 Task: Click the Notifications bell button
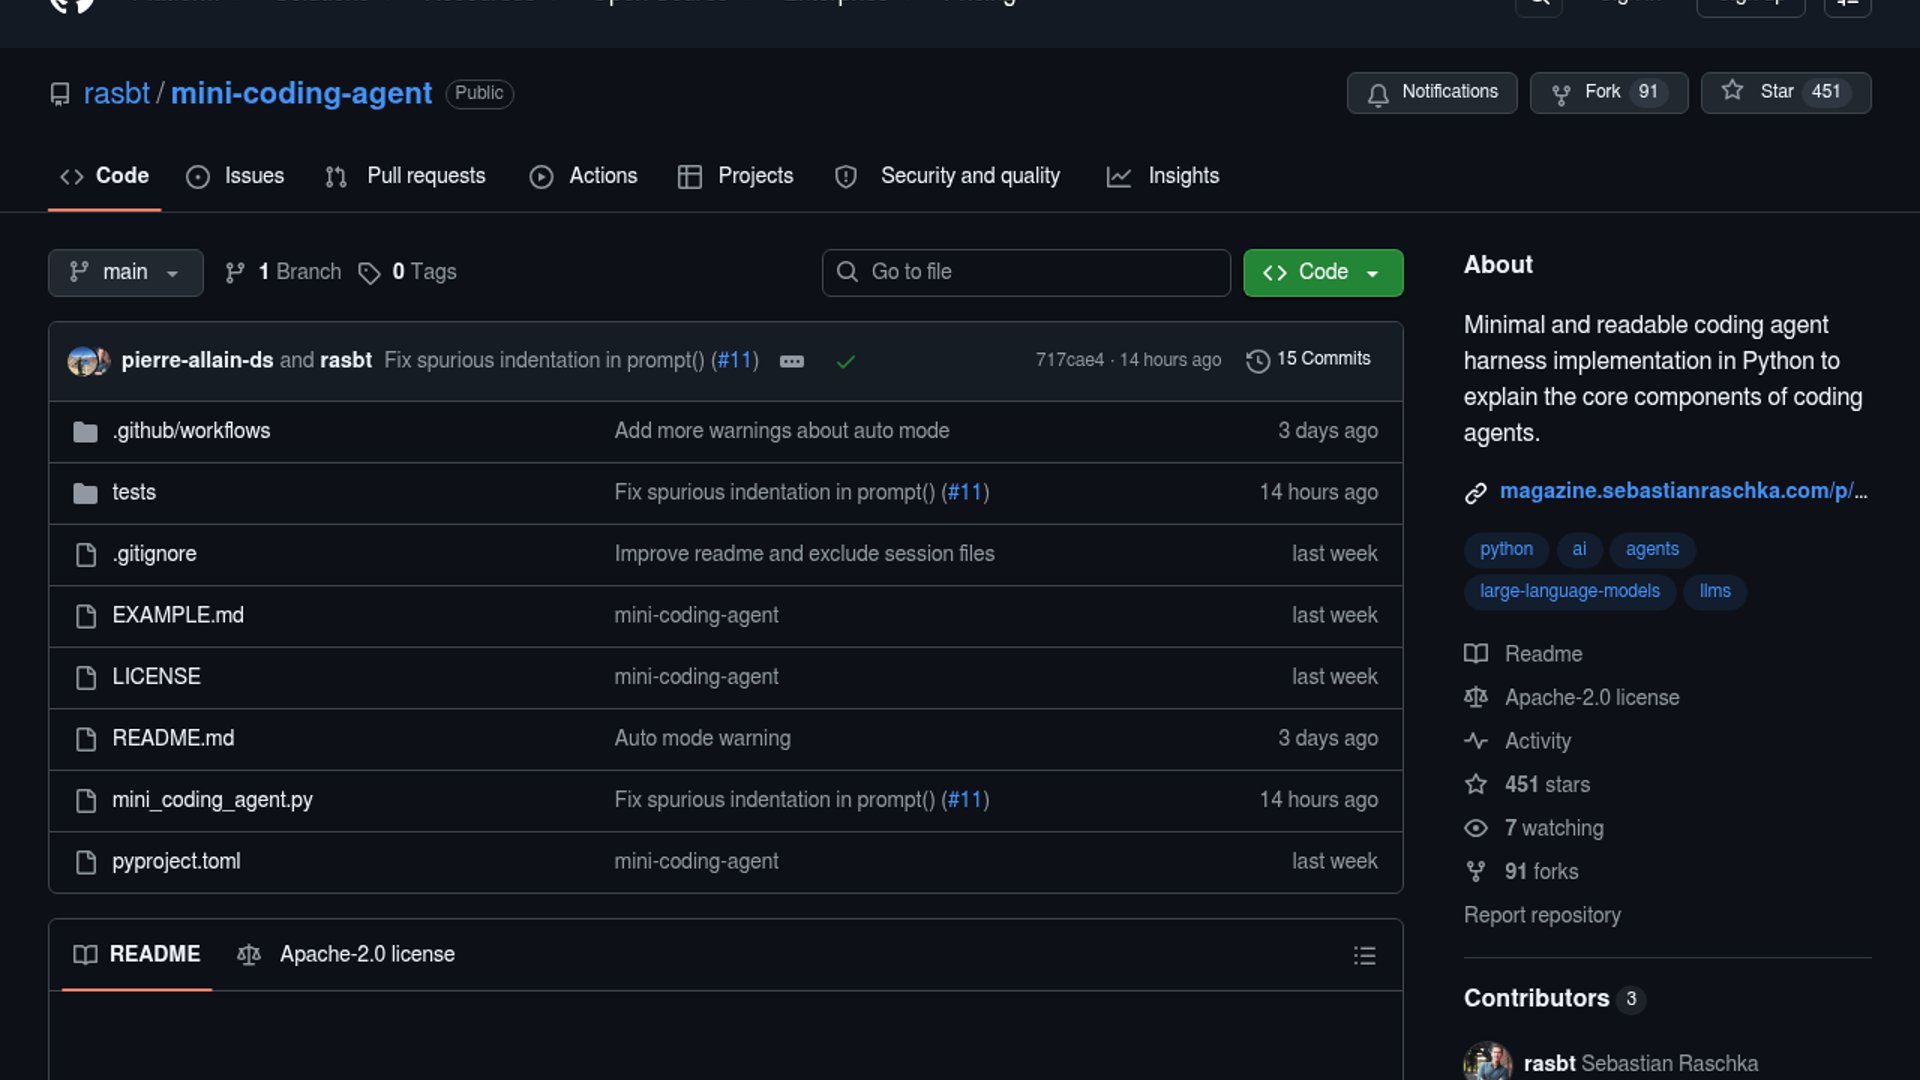pyautogui.click(x=1431, y=92)
